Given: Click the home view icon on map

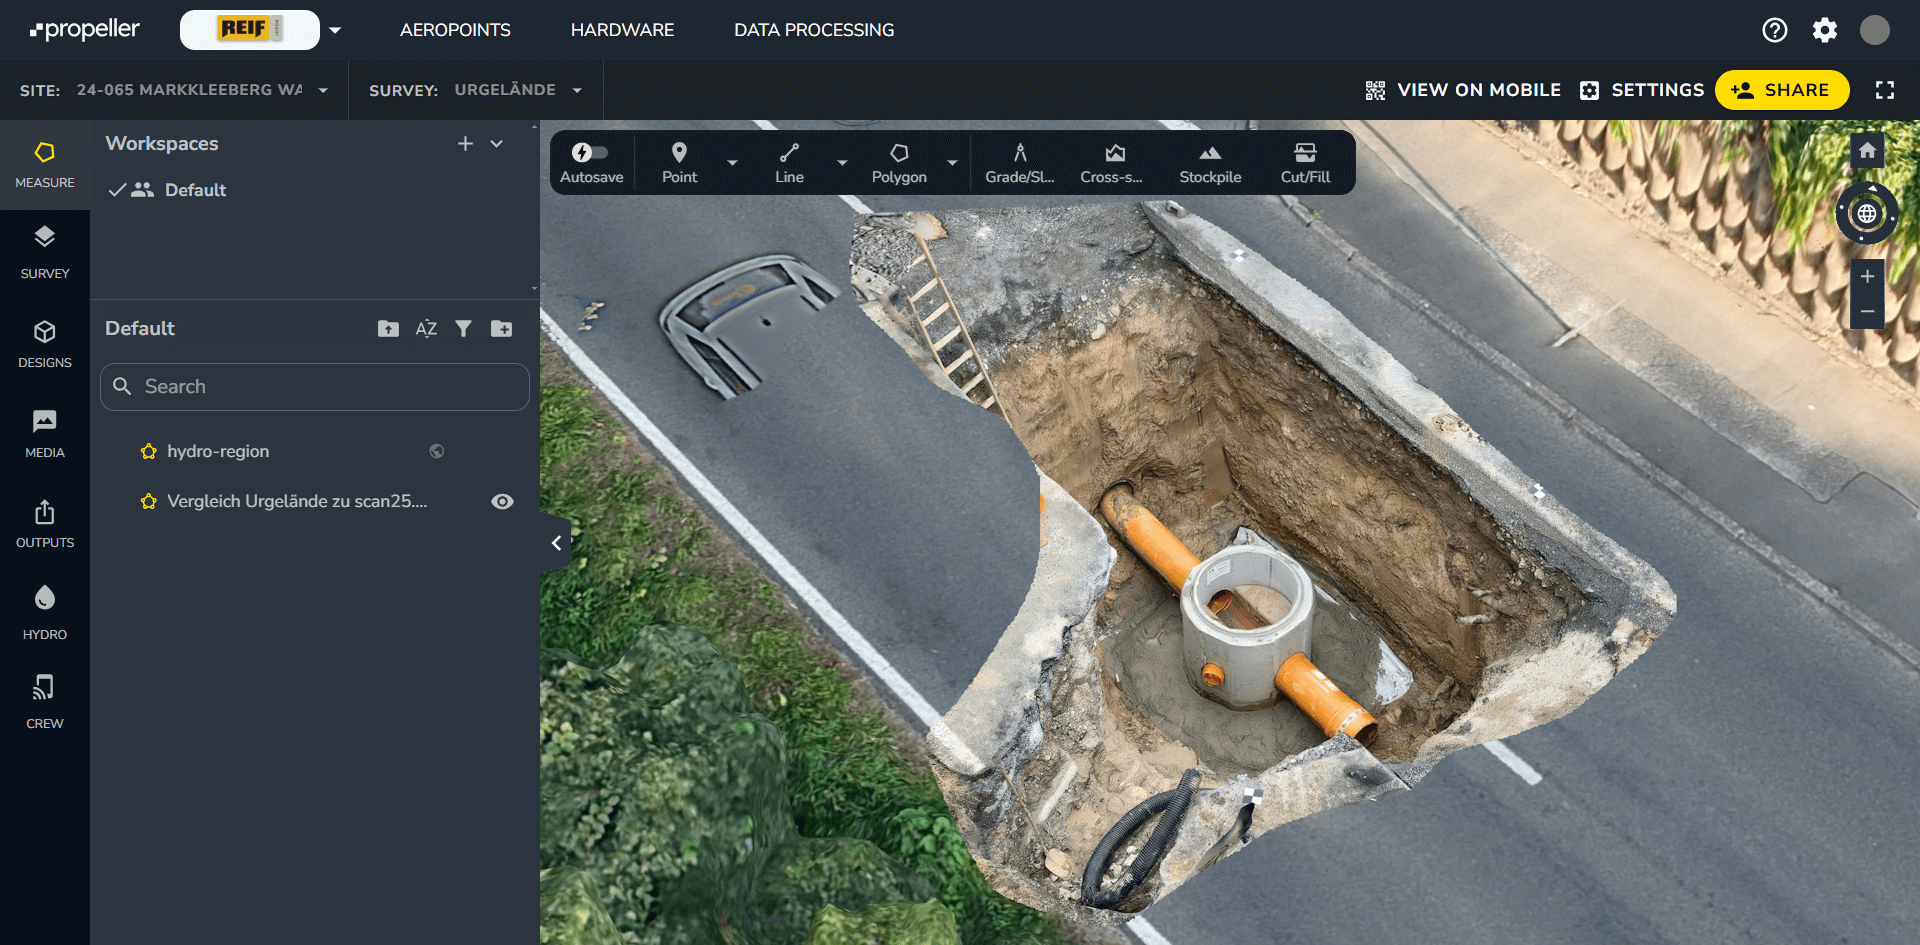Looking at the screenshot, I should (x=1866, y=151).
